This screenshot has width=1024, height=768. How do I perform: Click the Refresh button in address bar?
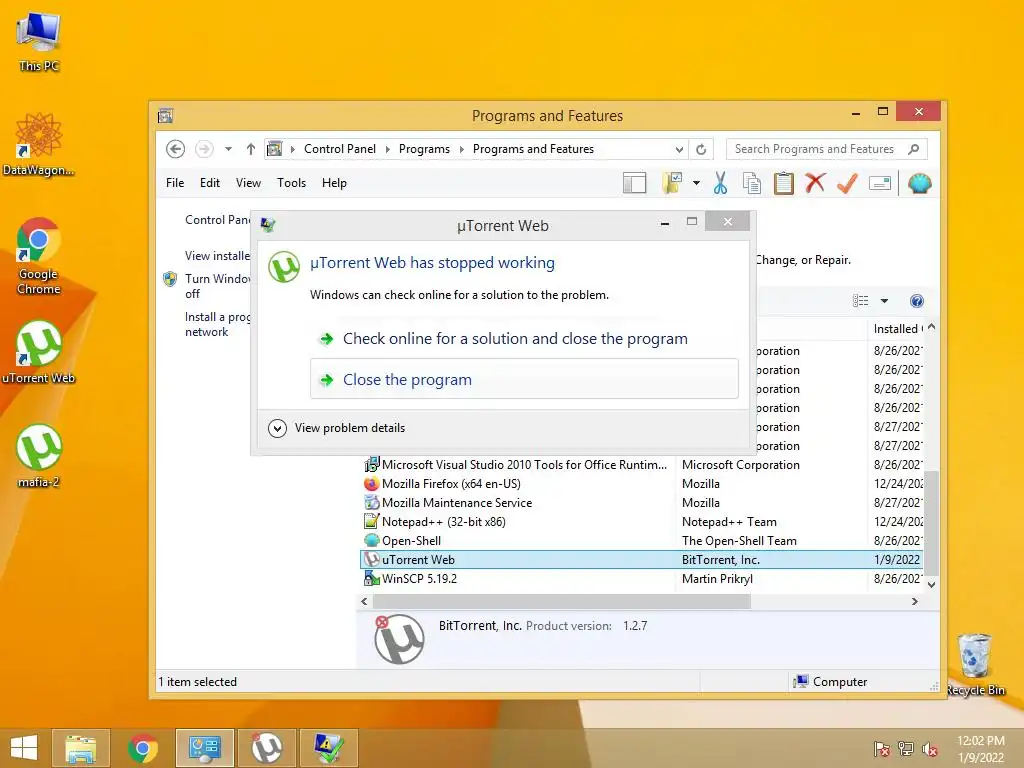click(701, 149)
